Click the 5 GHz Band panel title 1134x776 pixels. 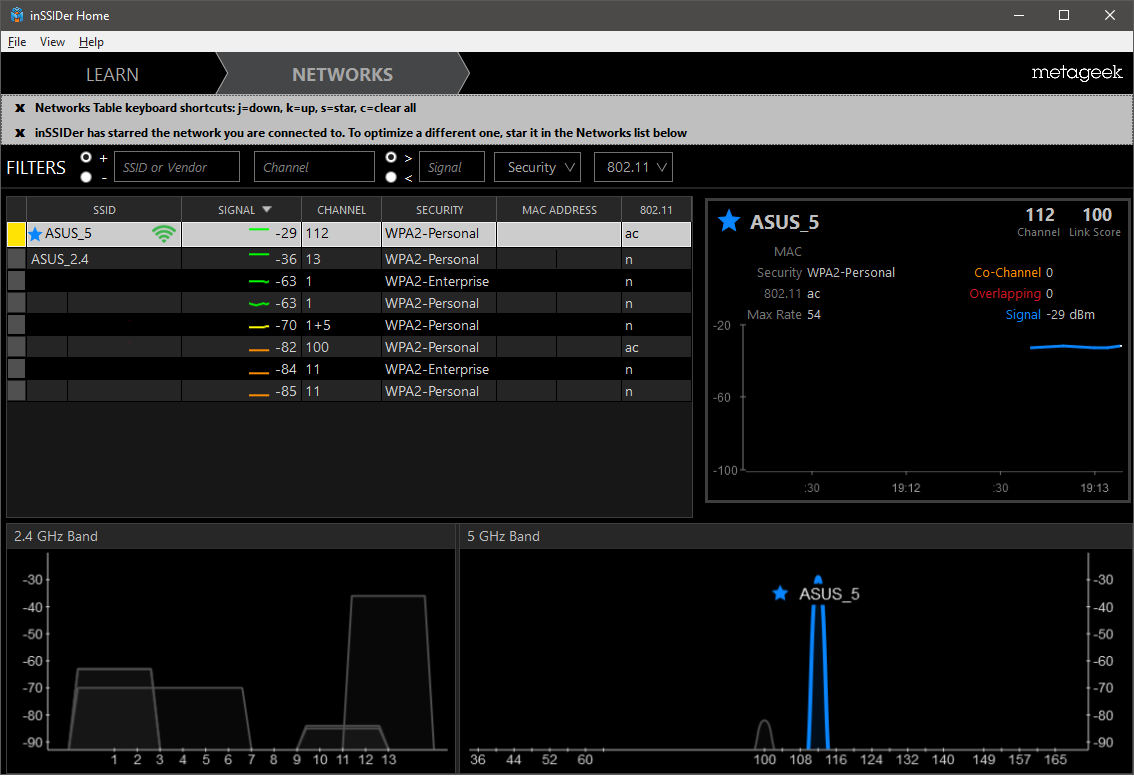(x=503, y=537)
